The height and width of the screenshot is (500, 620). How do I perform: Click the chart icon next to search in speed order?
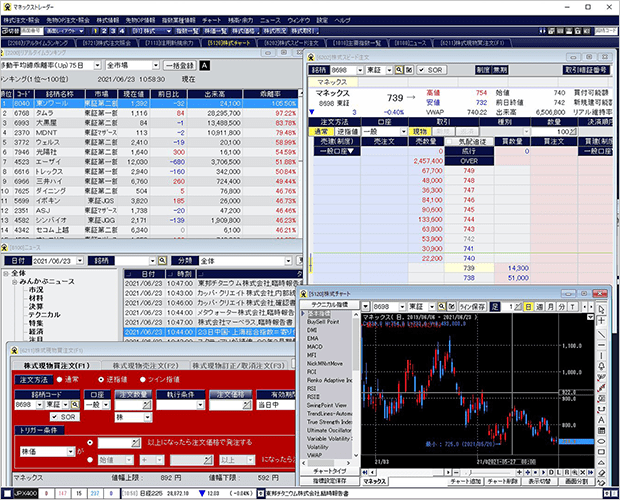pyautogui.click(x=409, y=70)
